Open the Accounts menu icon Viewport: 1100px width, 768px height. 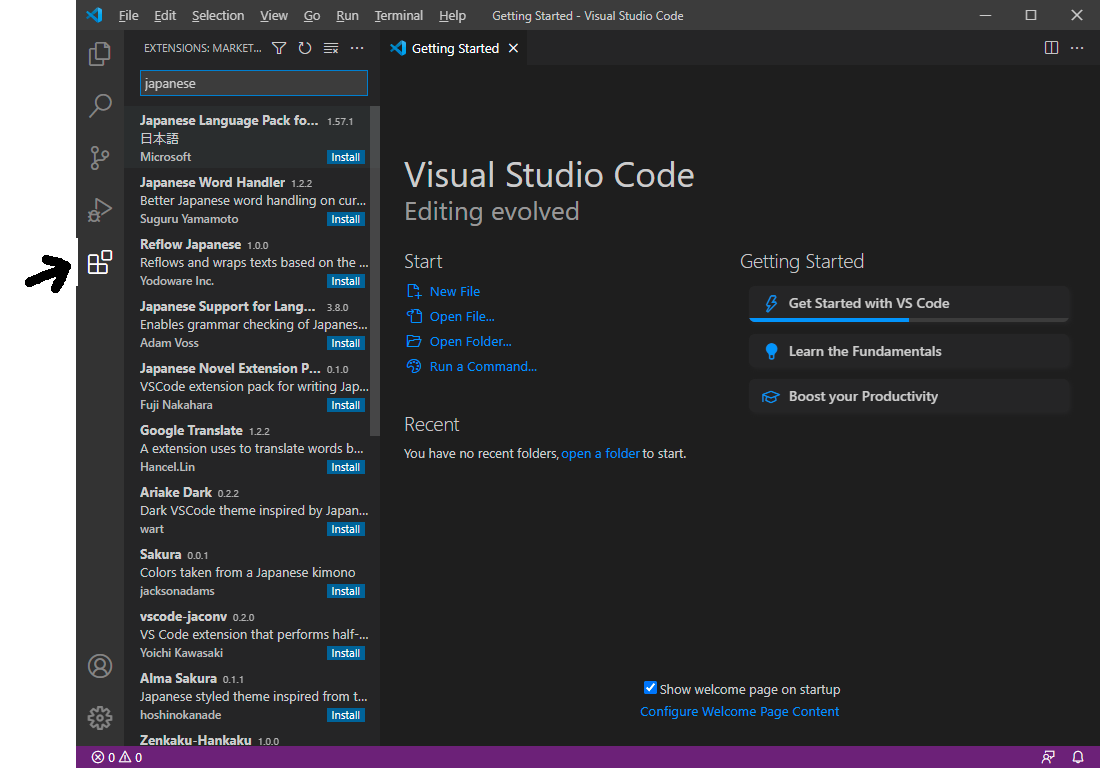click(x=100, y=666)
